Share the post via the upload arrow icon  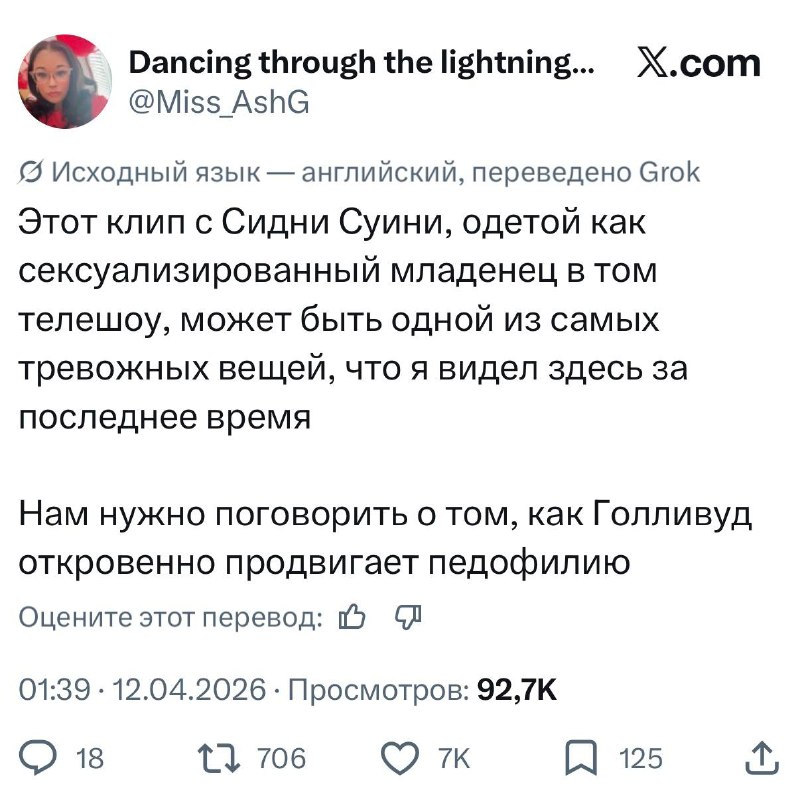tap(761, 758)
